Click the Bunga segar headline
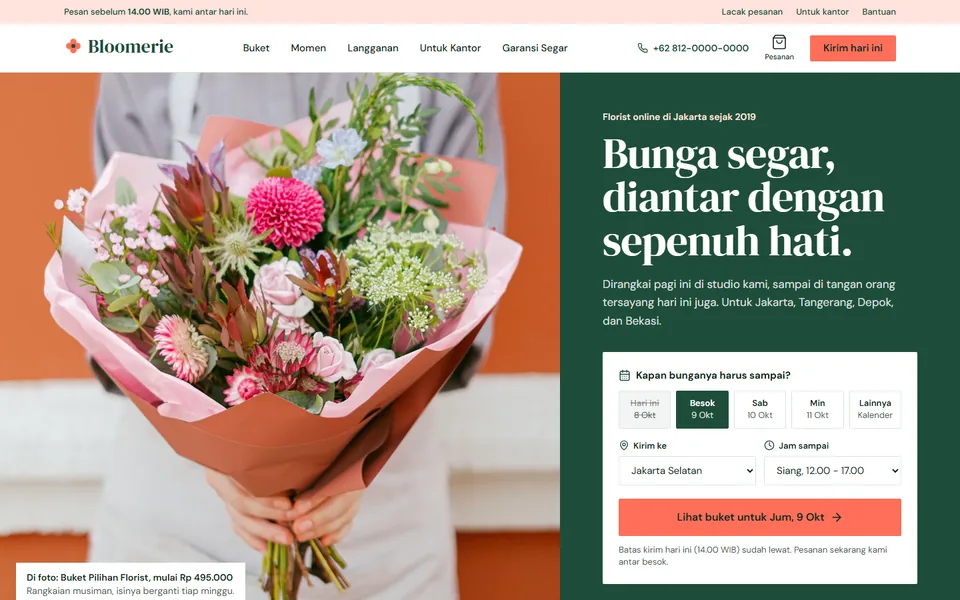The image size is (960, 600). 743,198
